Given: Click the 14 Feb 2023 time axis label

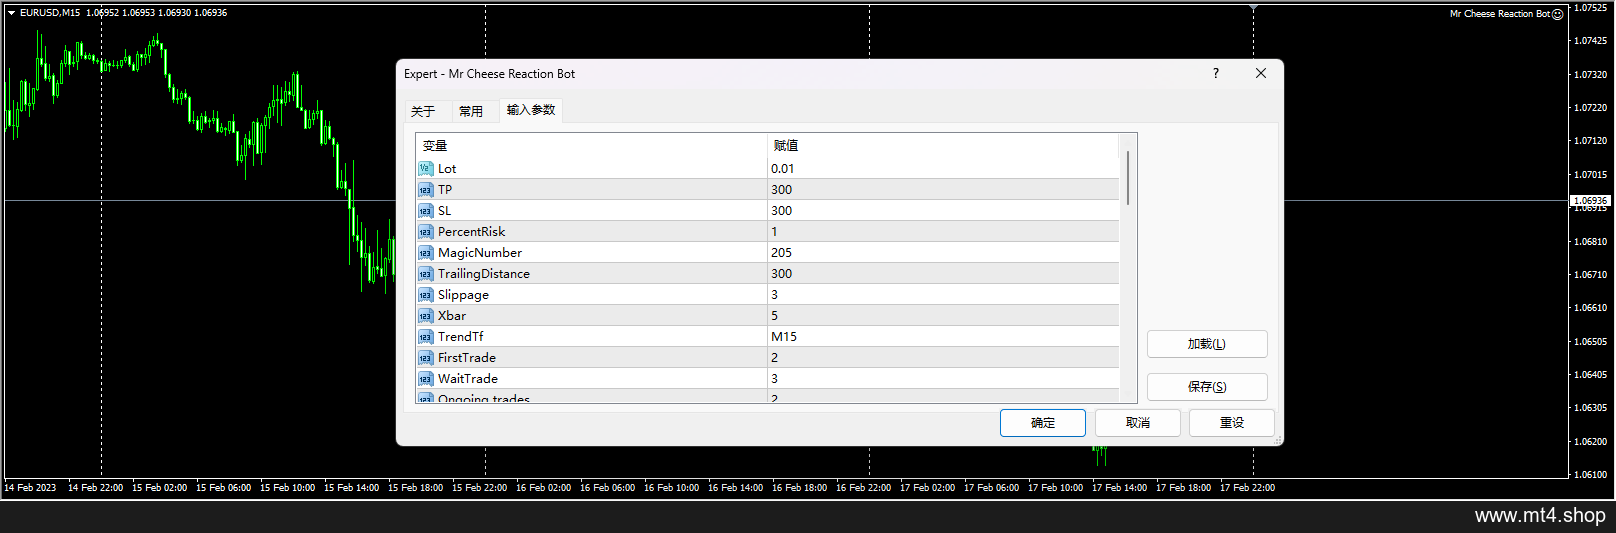Looking at the screenshot, I should pos(30,488).
